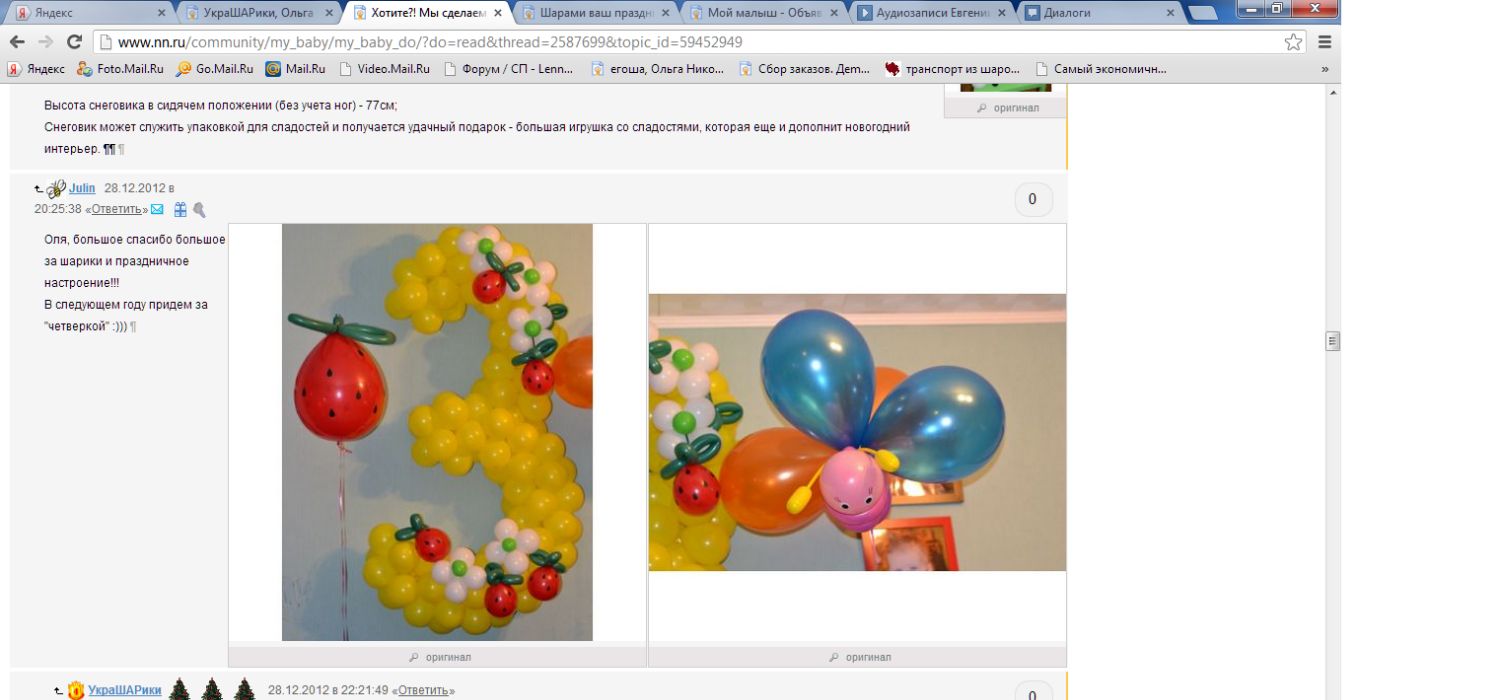
Task: Open the Форум / СП - Lenn... bookmark
Action: (x=509, y=69)
